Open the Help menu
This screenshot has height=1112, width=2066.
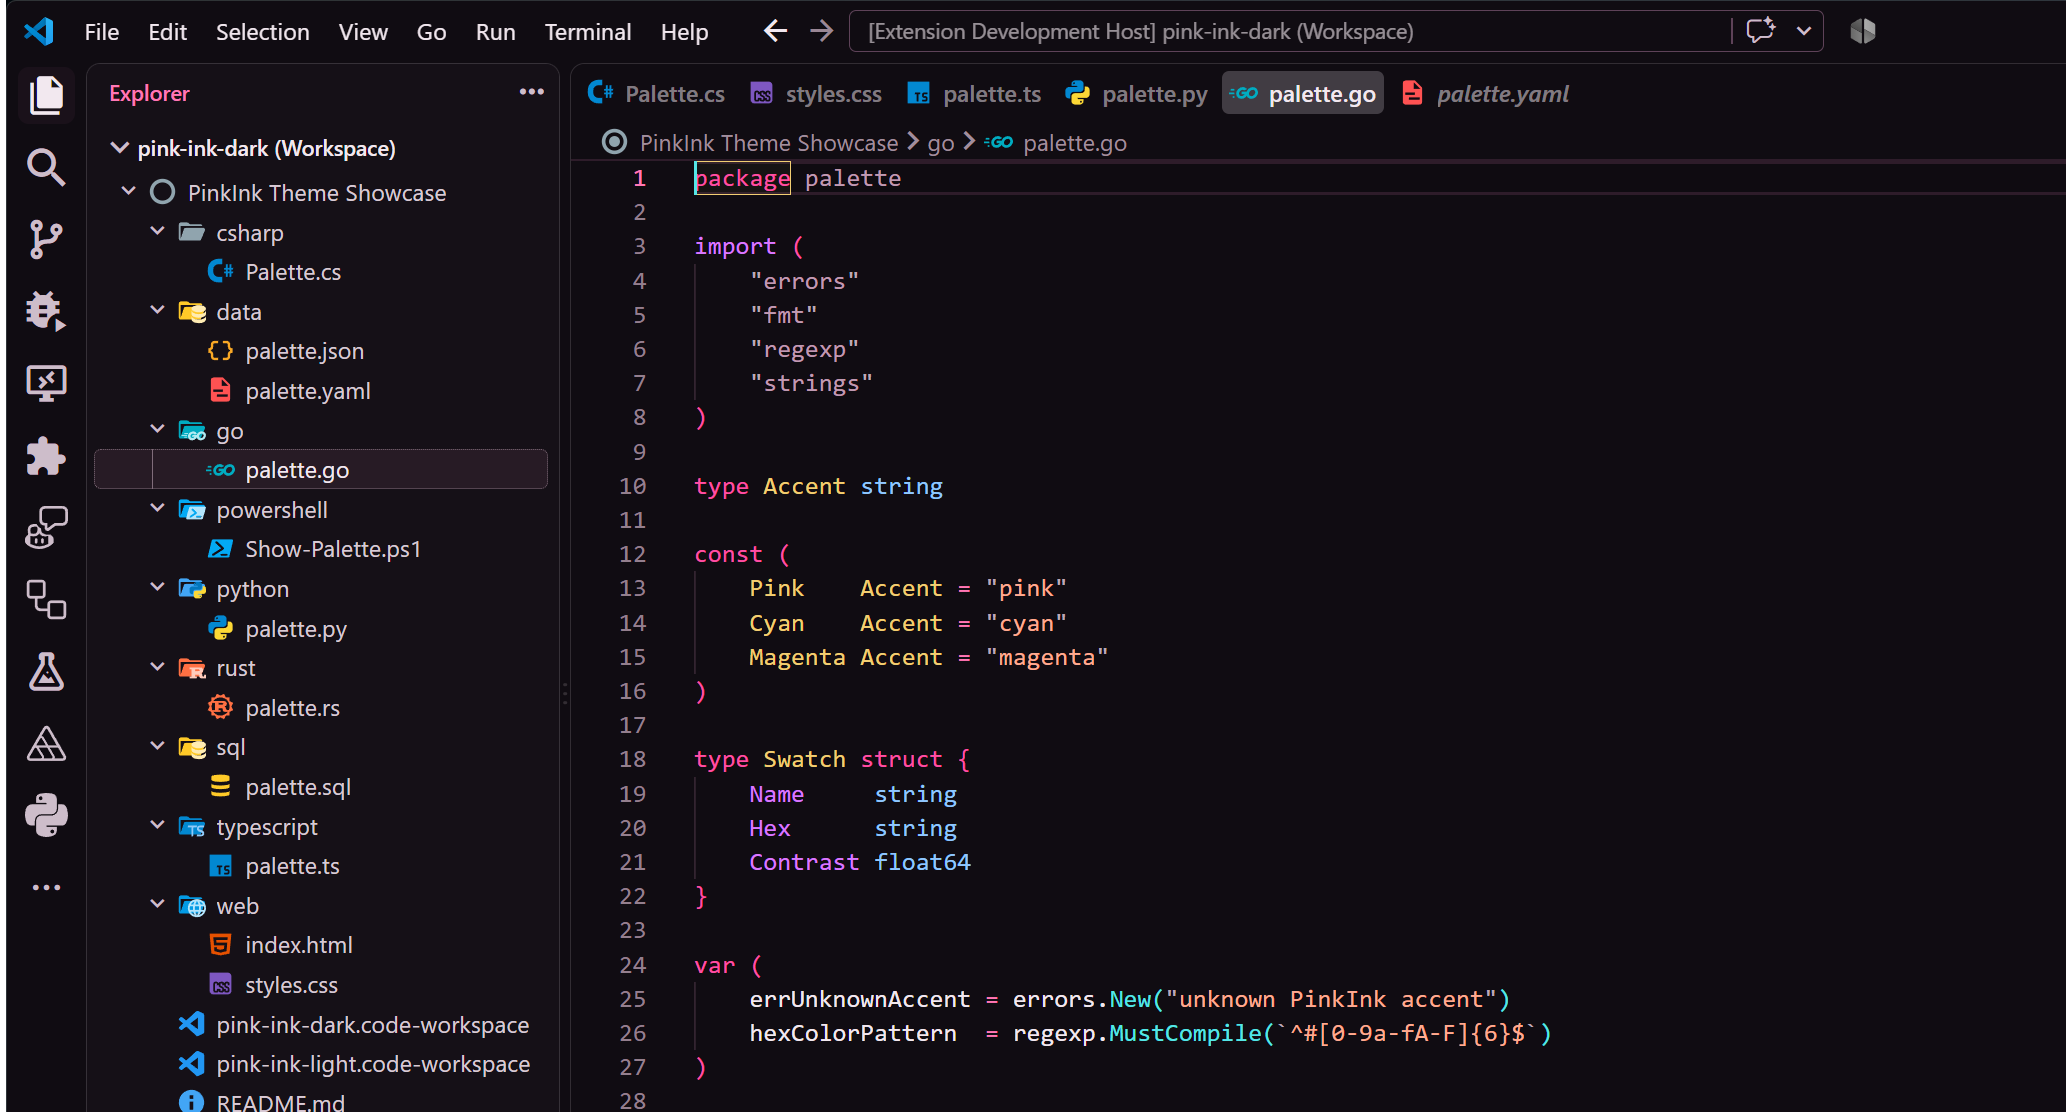684,32
